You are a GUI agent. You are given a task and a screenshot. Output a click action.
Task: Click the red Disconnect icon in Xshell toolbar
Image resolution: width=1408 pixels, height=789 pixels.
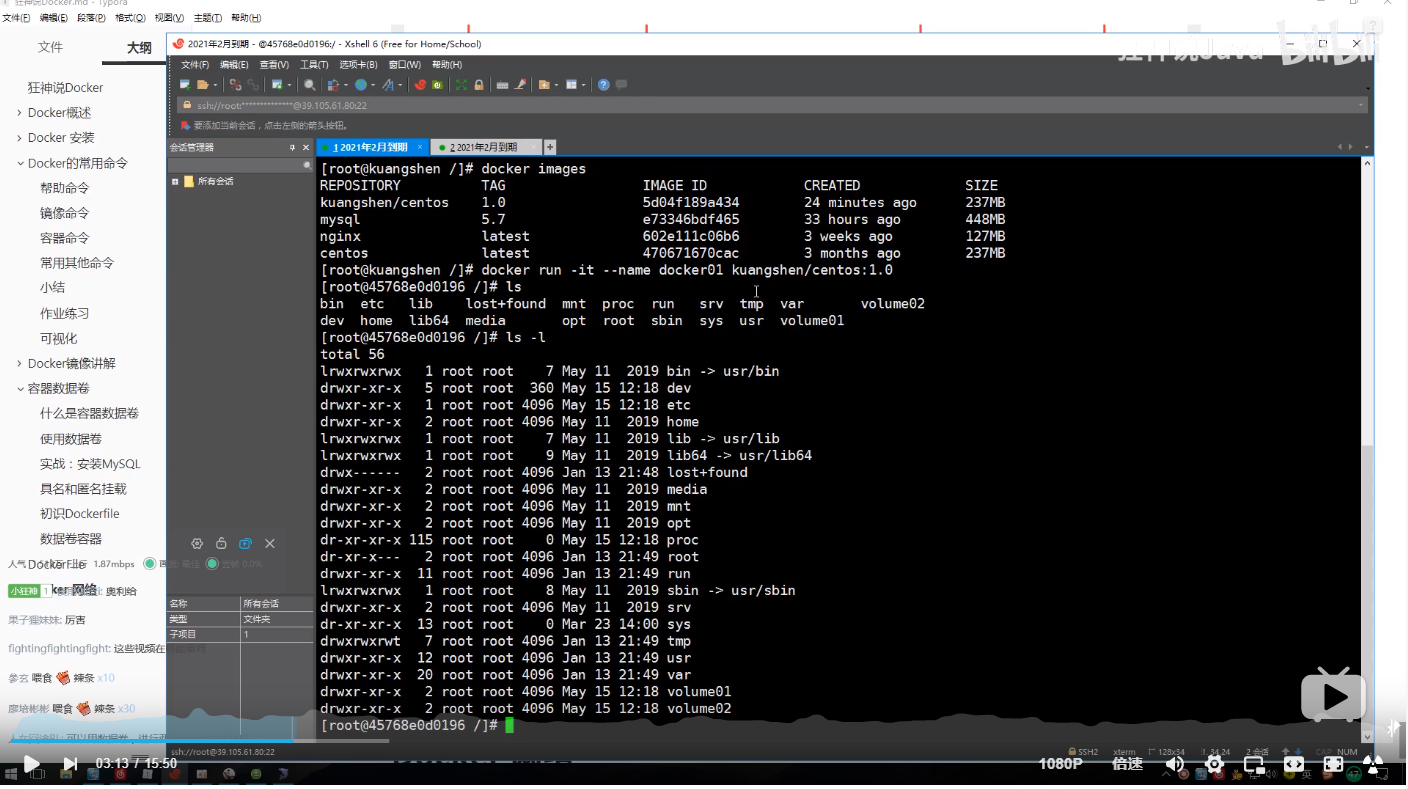235,85
